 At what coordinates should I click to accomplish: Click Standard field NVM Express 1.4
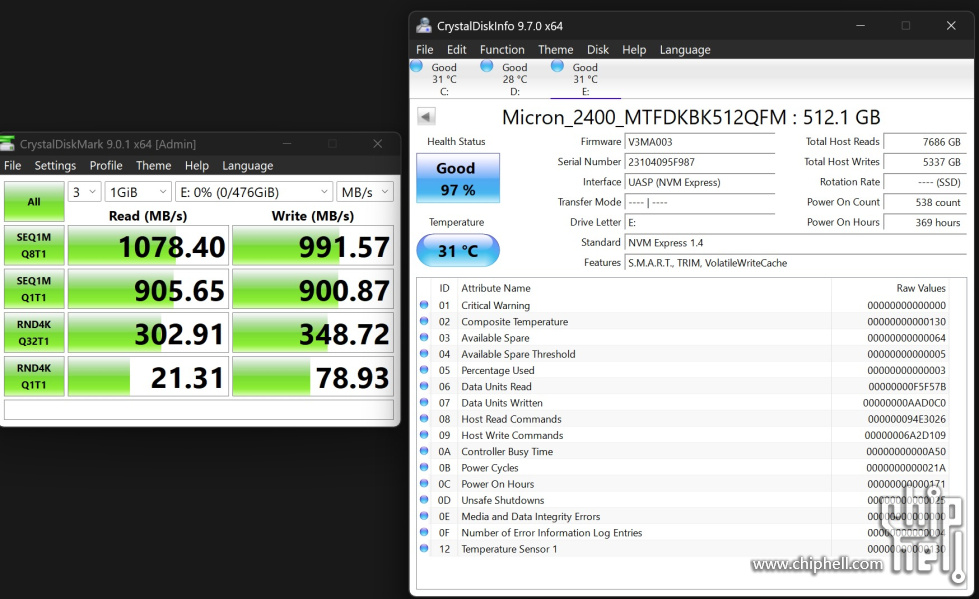coord(795,242)
